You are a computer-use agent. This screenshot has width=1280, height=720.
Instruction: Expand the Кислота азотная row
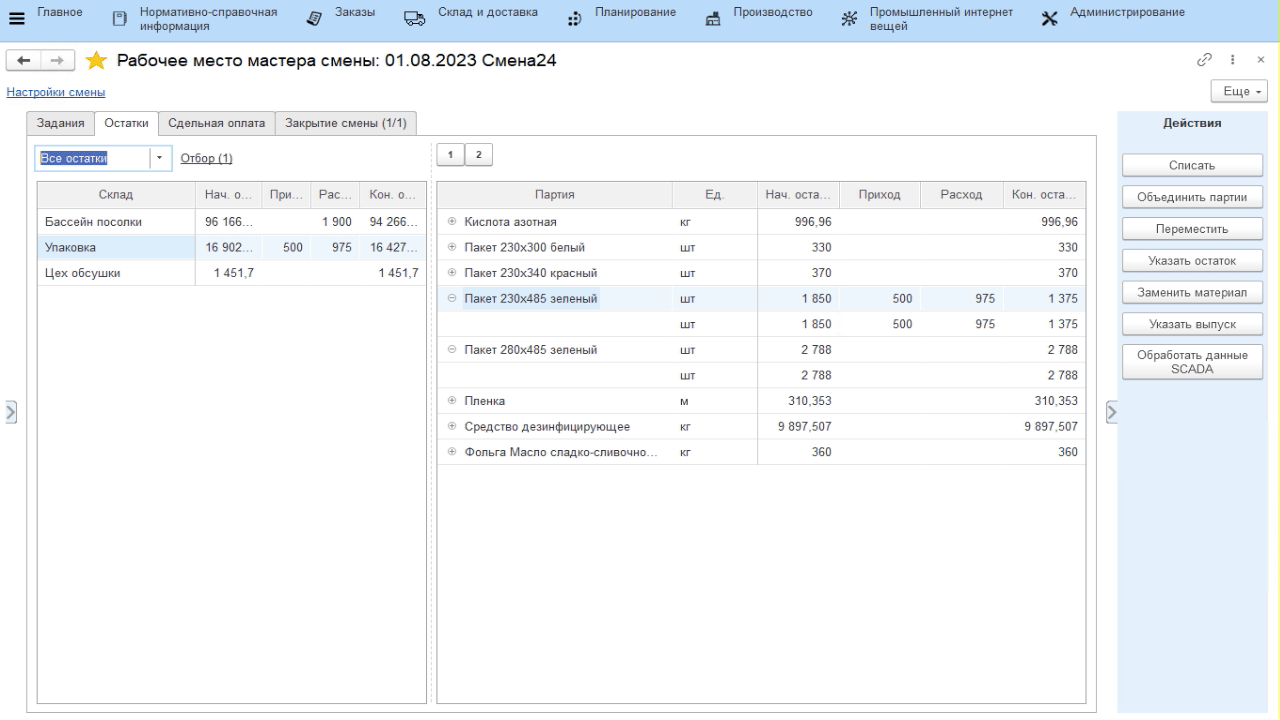(452, 222)
